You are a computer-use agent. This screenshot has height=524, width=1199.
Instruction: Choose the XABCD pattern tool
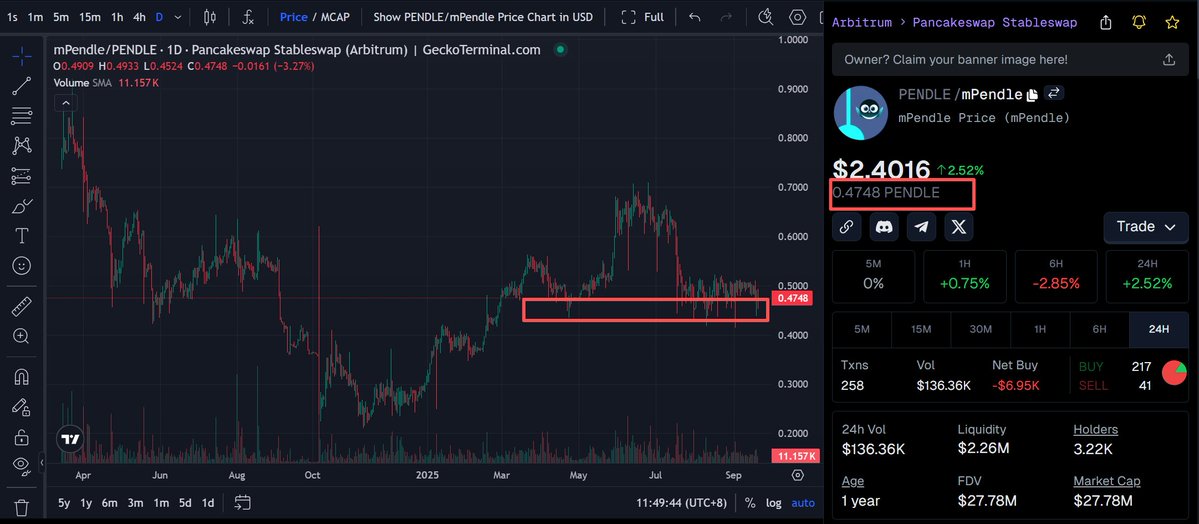21,145
